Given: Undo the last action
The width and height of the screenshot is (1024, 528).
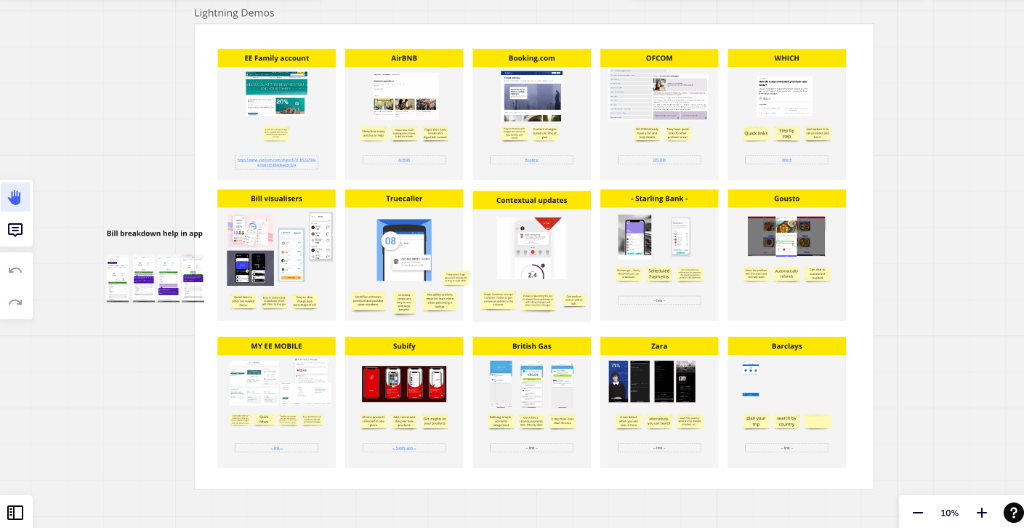Looking at the screenshot, I should pyautogui.click(x=16, y=270).
